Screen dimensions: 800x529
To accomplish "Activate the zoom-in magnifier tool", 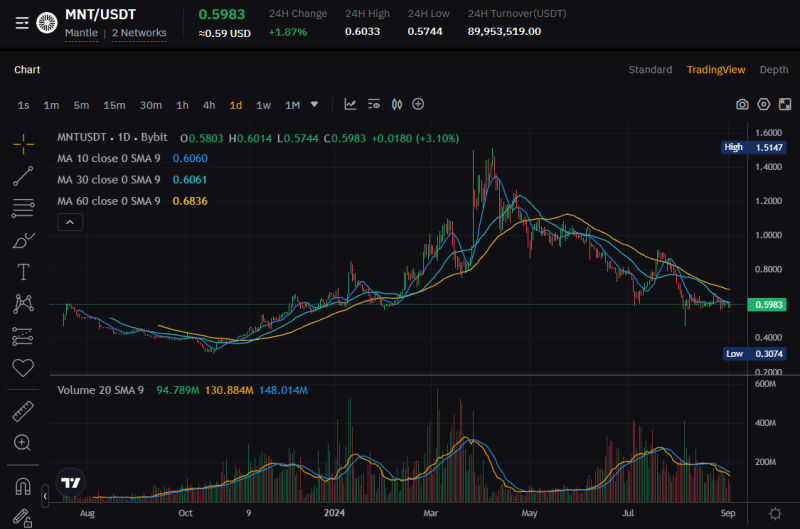I will click(x=22, y=442).
